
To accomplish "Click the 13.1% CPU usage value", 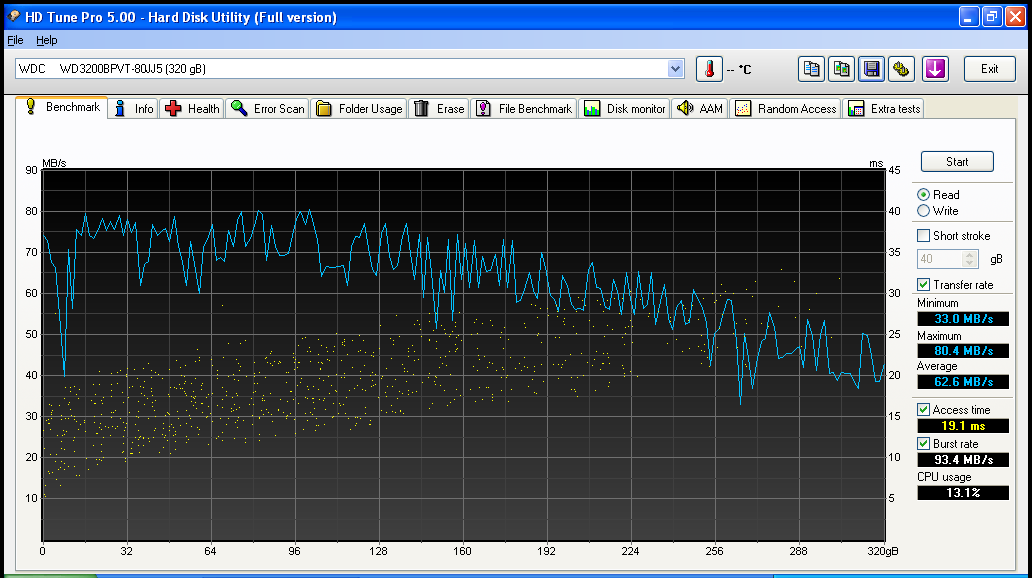I will pyautogui.click(x=963, y=492).
